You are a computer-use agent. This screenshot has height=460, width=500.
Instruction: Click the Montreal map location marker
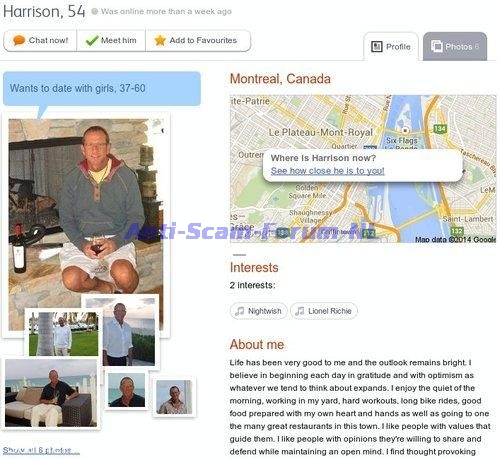pos(405,130)
